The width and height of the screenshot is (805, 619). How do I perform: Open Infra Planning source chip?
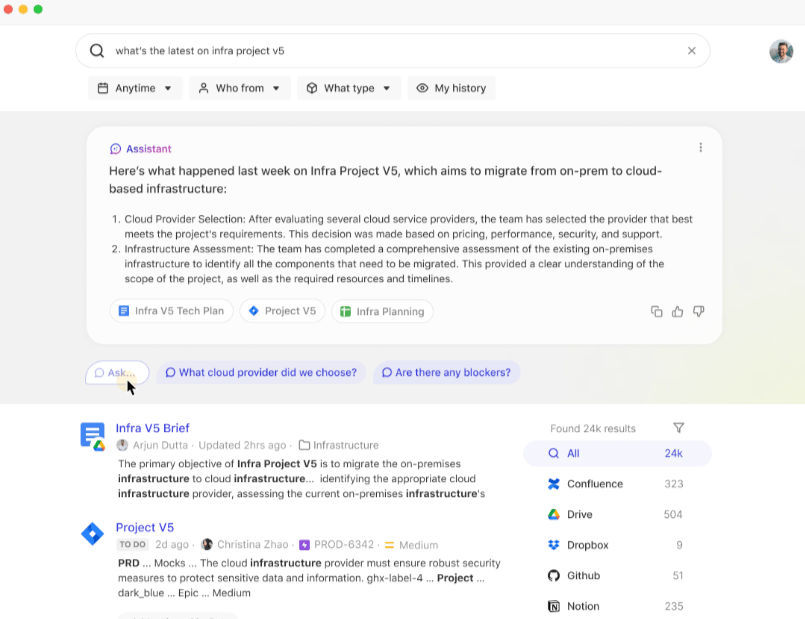tap(382, 312)
